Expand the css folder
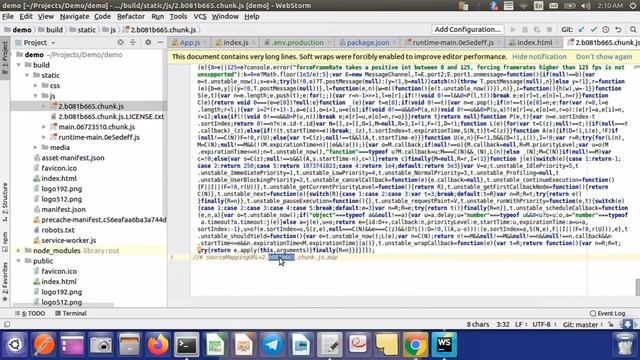The width and height of the screenshot is (640, 360). [36, 85]
